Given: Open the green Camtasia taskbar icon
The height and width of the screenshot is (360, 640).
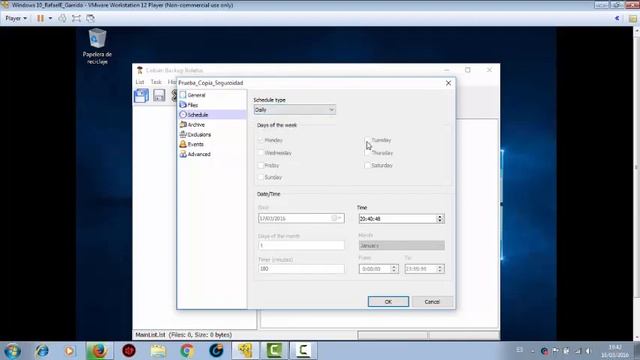Looking at the screenshot, I should (x=274, y=351).
